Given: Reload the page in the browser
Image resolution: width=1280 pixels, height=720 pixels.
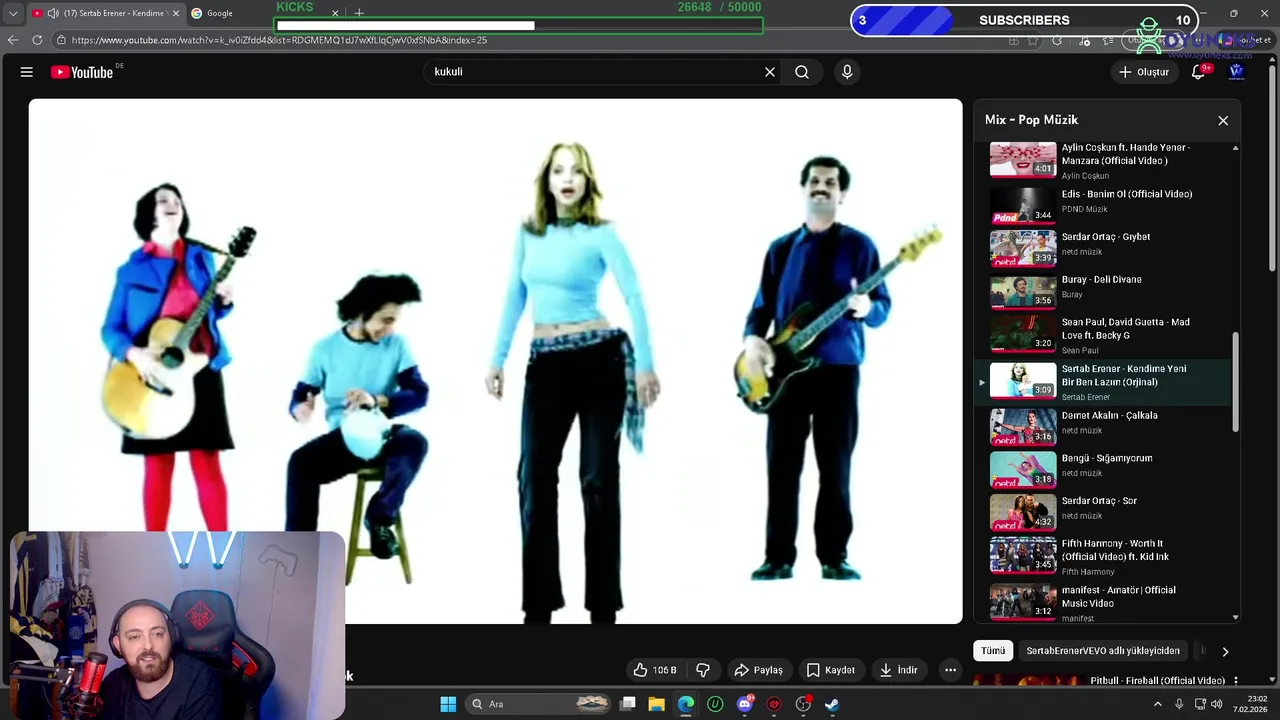Looking at the screenshot, I should [x=37, y=40].
